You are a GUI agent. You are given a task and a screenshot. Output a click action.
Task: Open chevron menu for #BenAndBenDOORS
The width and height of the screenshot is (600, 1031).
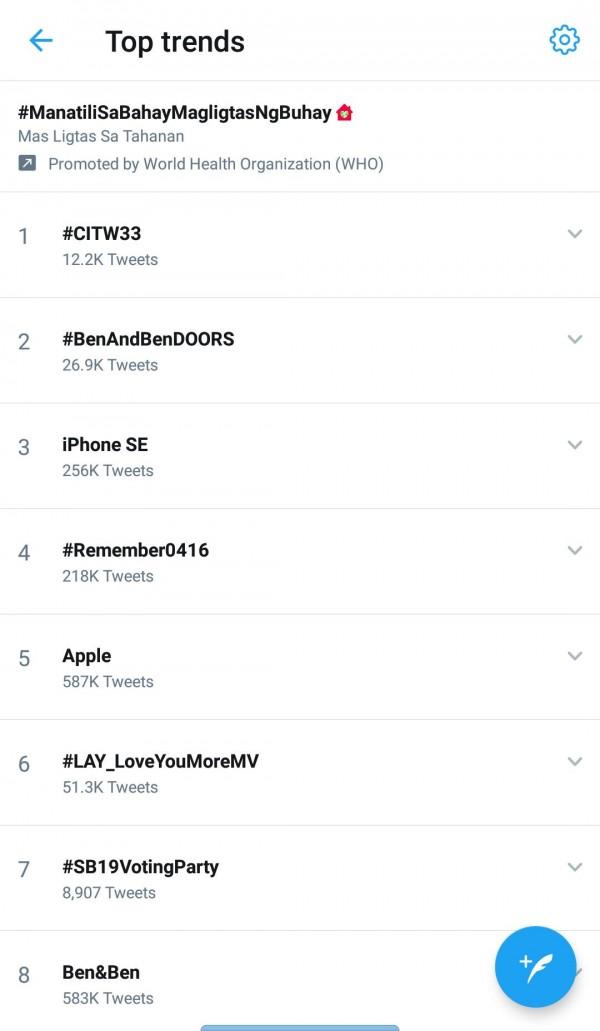pyautogui.click(x=574, y=339)
